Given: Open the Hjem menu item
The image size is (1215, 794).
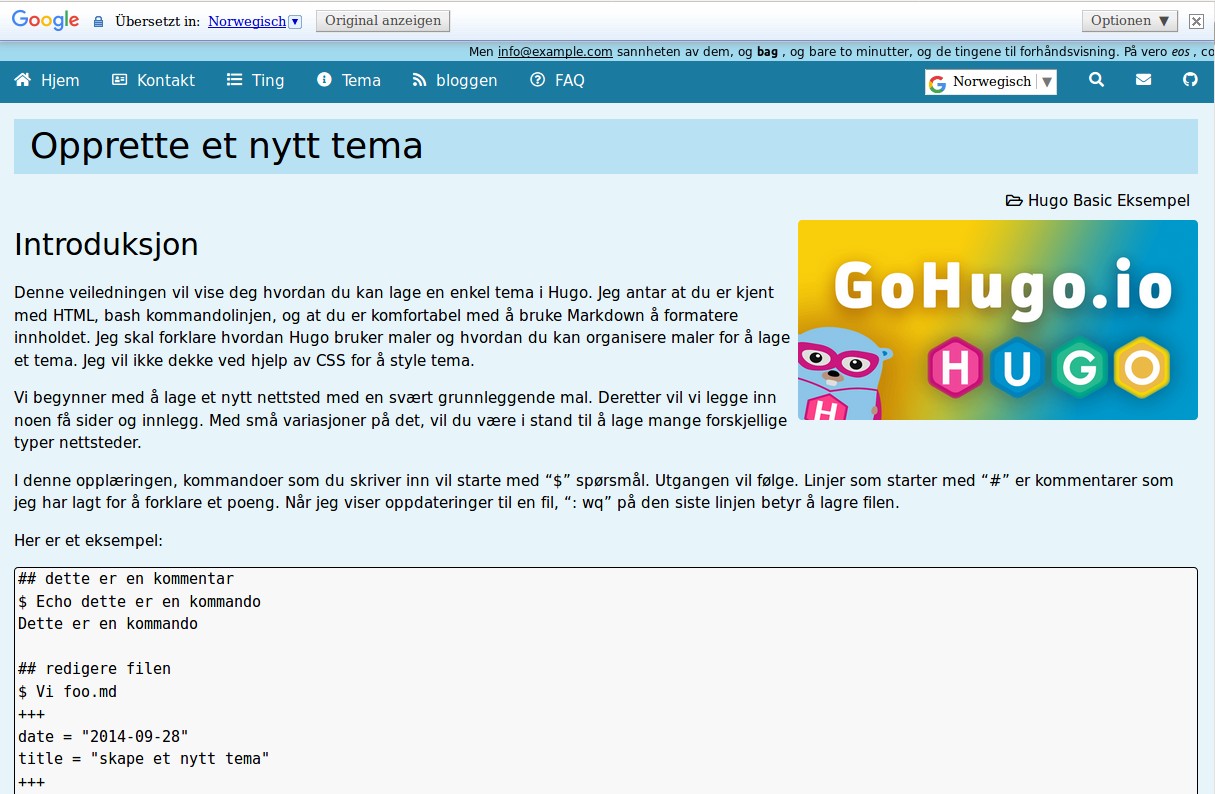Looking at the screenshot, I should coord(47,80).
